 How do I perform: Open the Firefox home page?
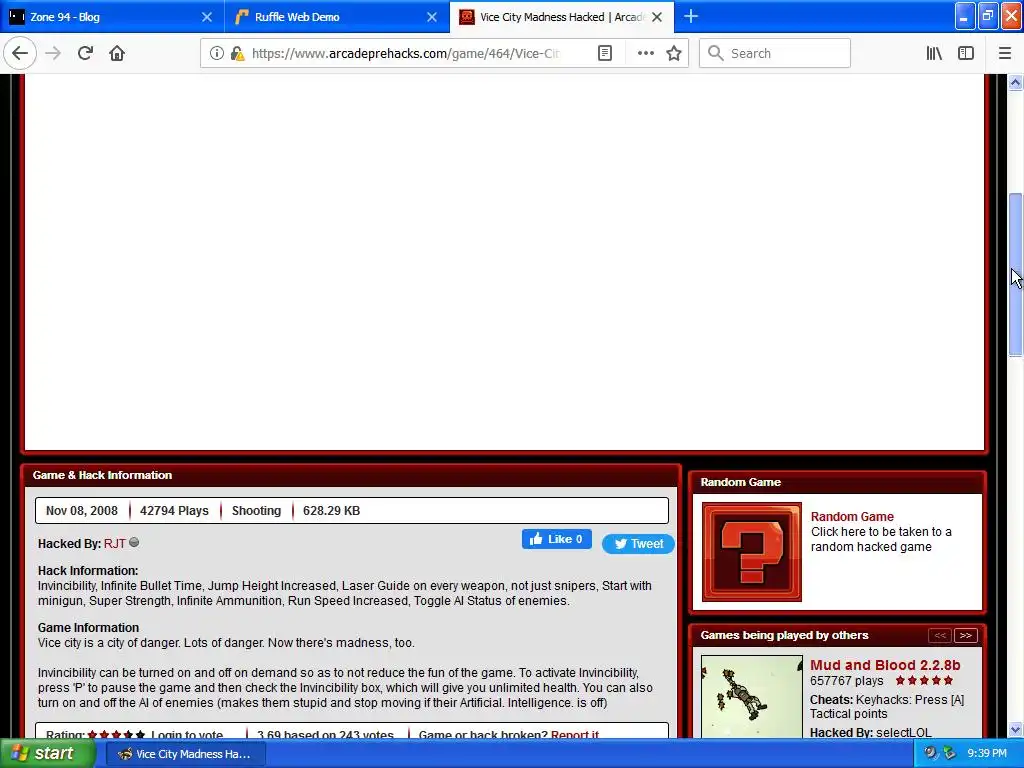coord(117,53)
